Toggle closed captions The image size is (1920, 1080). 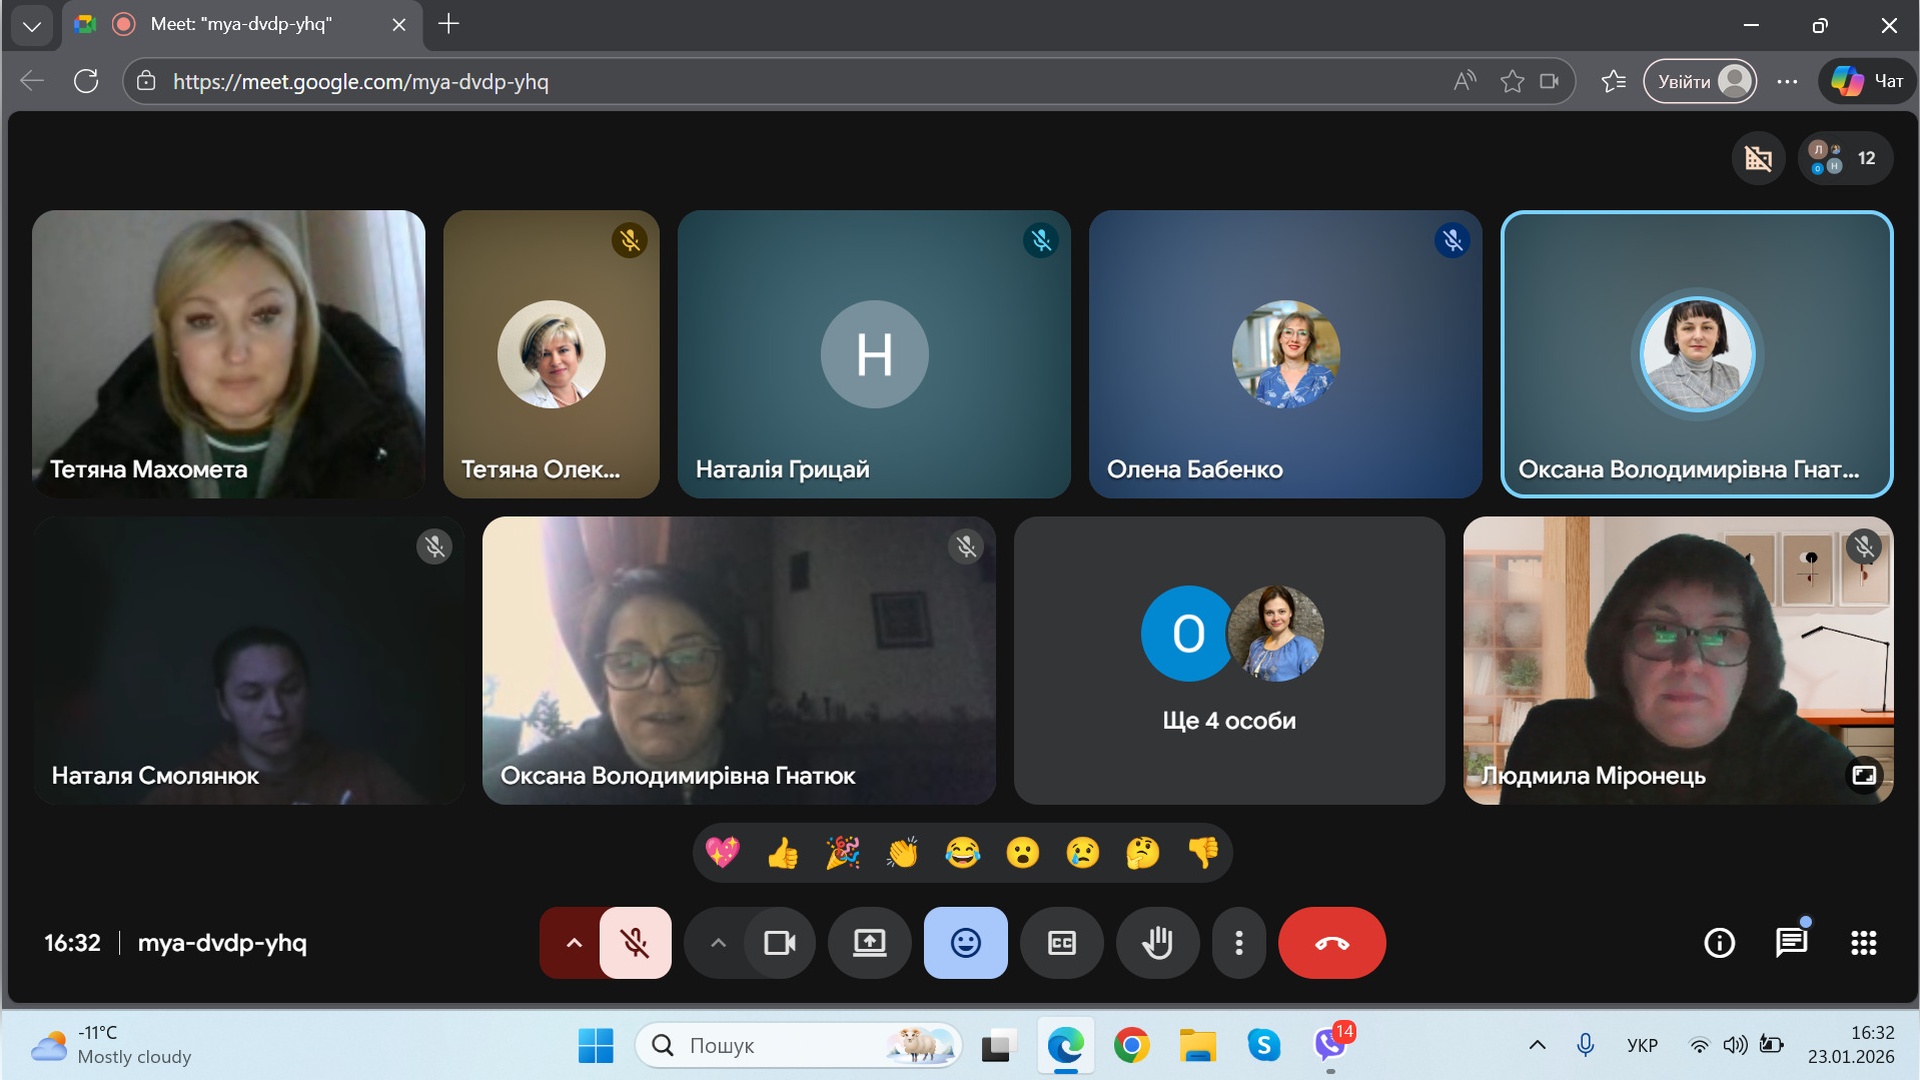click(1061, 943)
